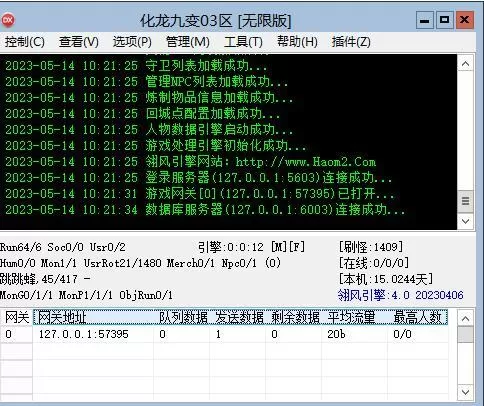This screenshot has height=406, width=484.
Task: Maximize the 化龙九变03区 window
Action: pos(445,20)
